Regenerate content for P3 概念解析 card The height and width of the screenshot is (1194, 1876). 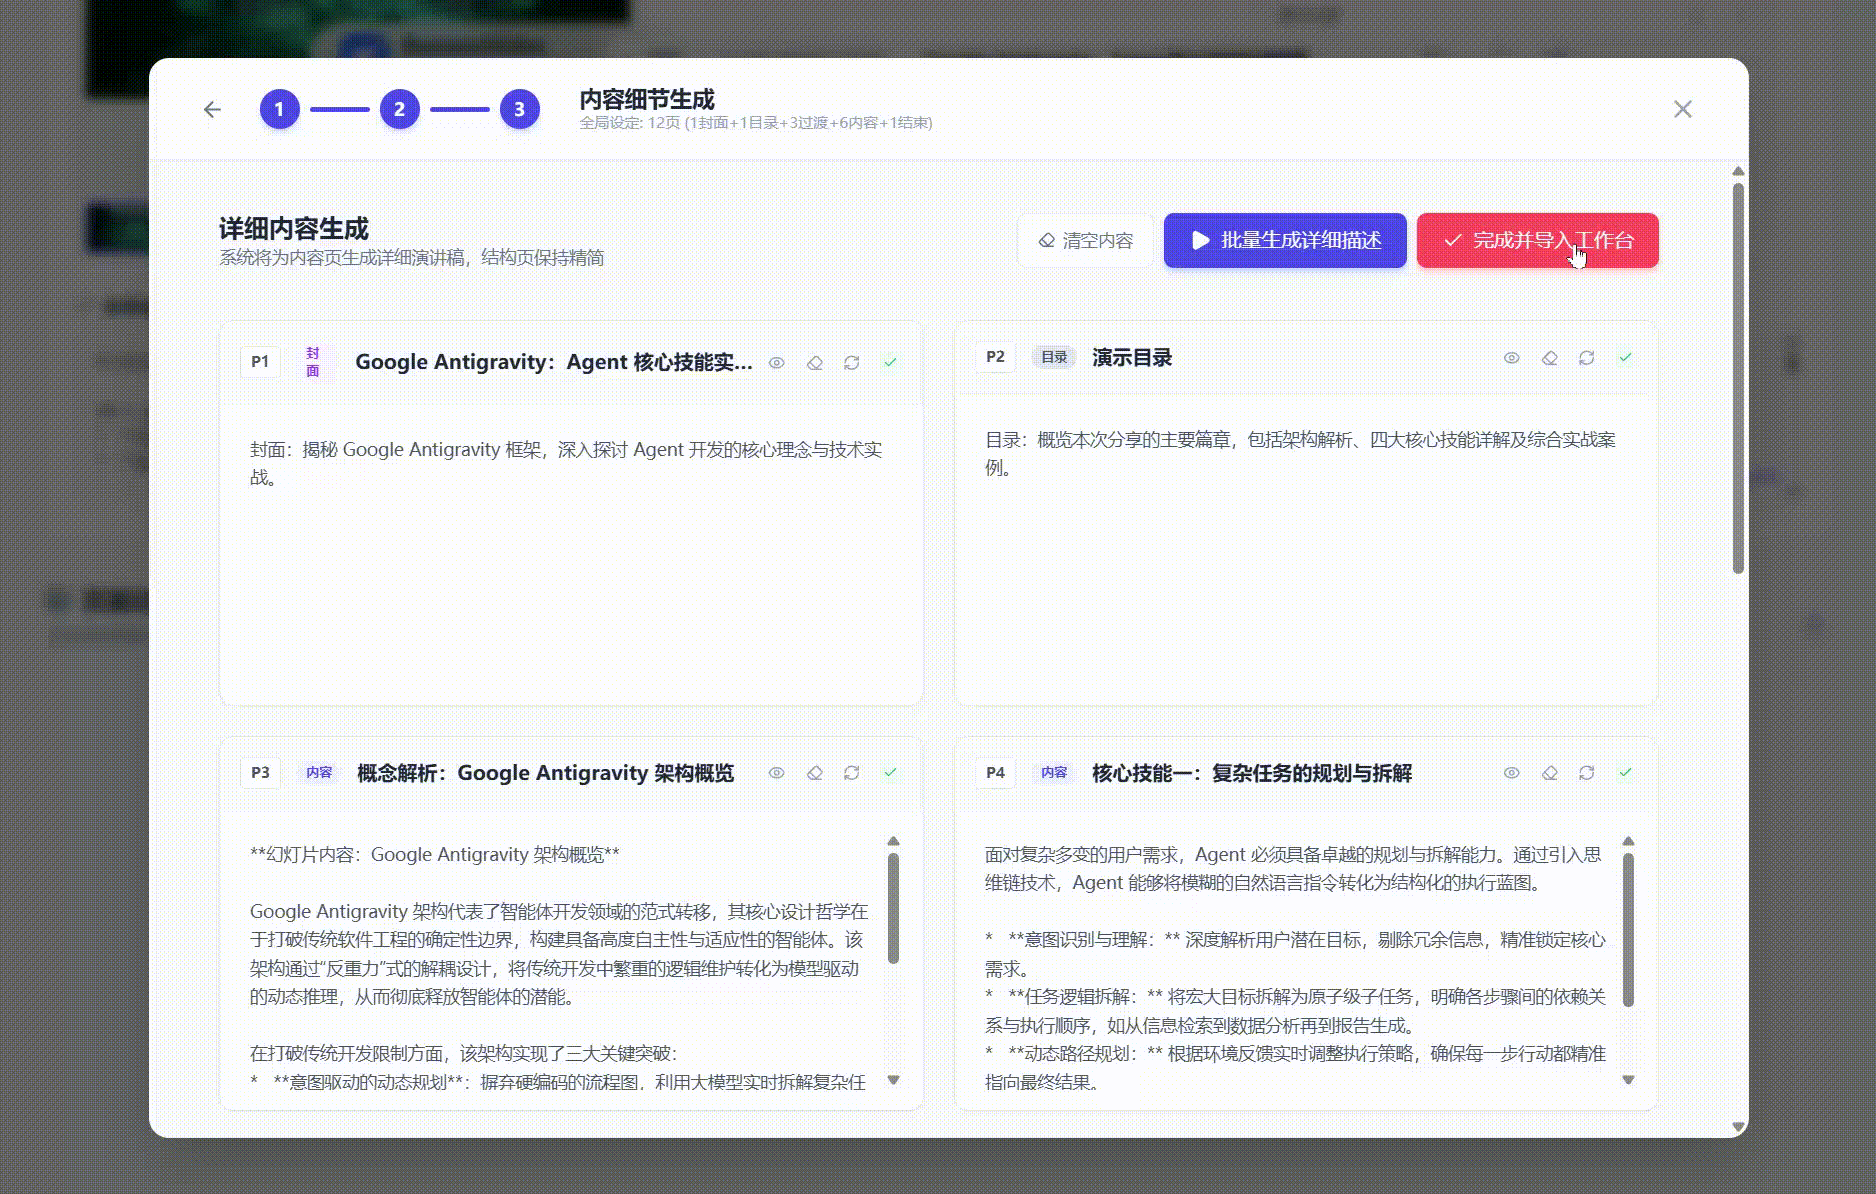click(852, 773)
